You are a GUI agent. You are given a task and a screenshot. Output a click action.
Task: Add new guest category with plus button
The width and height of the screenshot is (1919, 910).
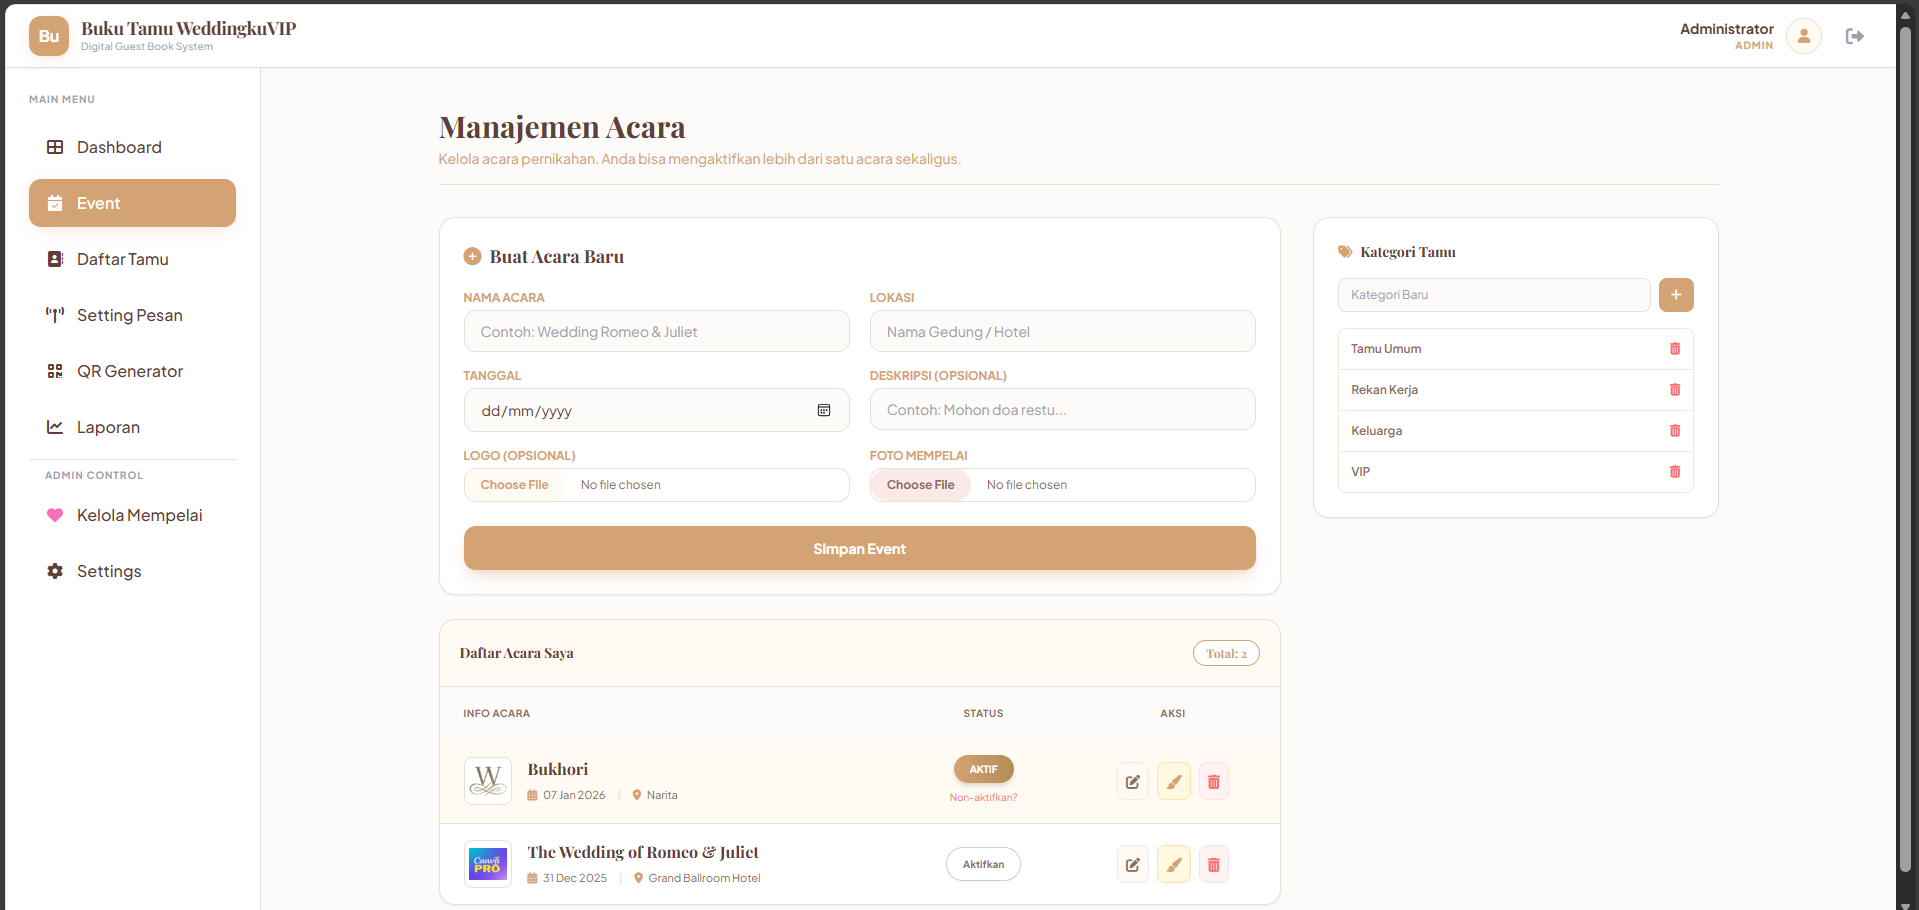[x=1675, y=295]
